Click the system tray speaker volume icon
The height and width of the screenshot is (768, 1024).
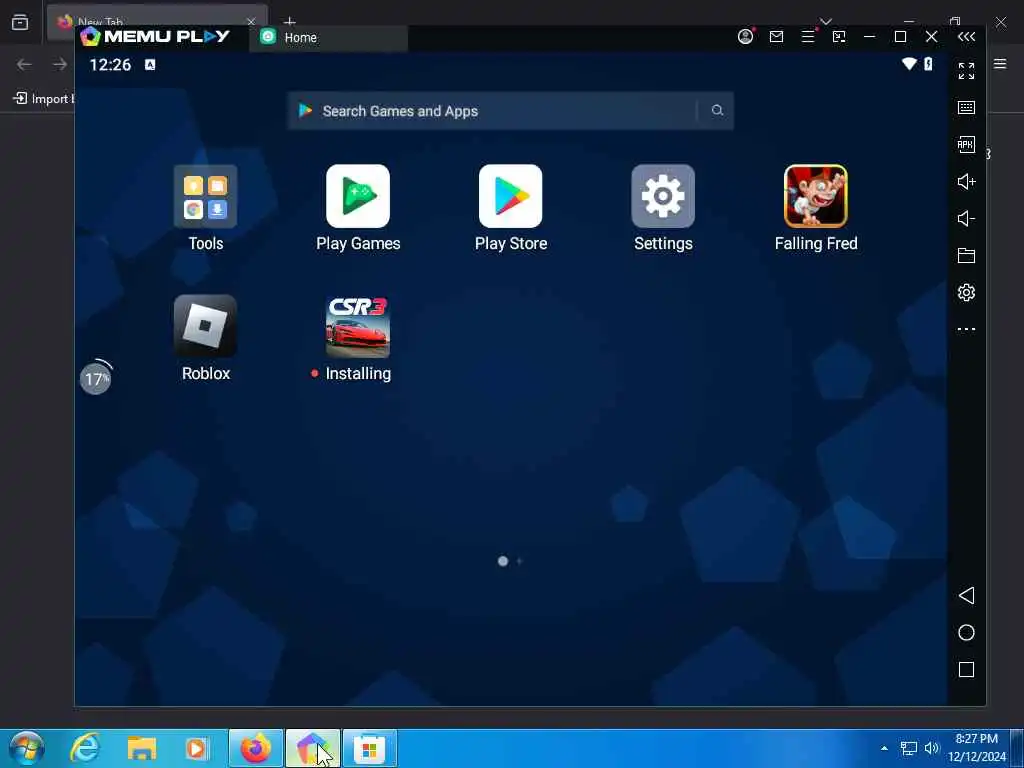932,748
